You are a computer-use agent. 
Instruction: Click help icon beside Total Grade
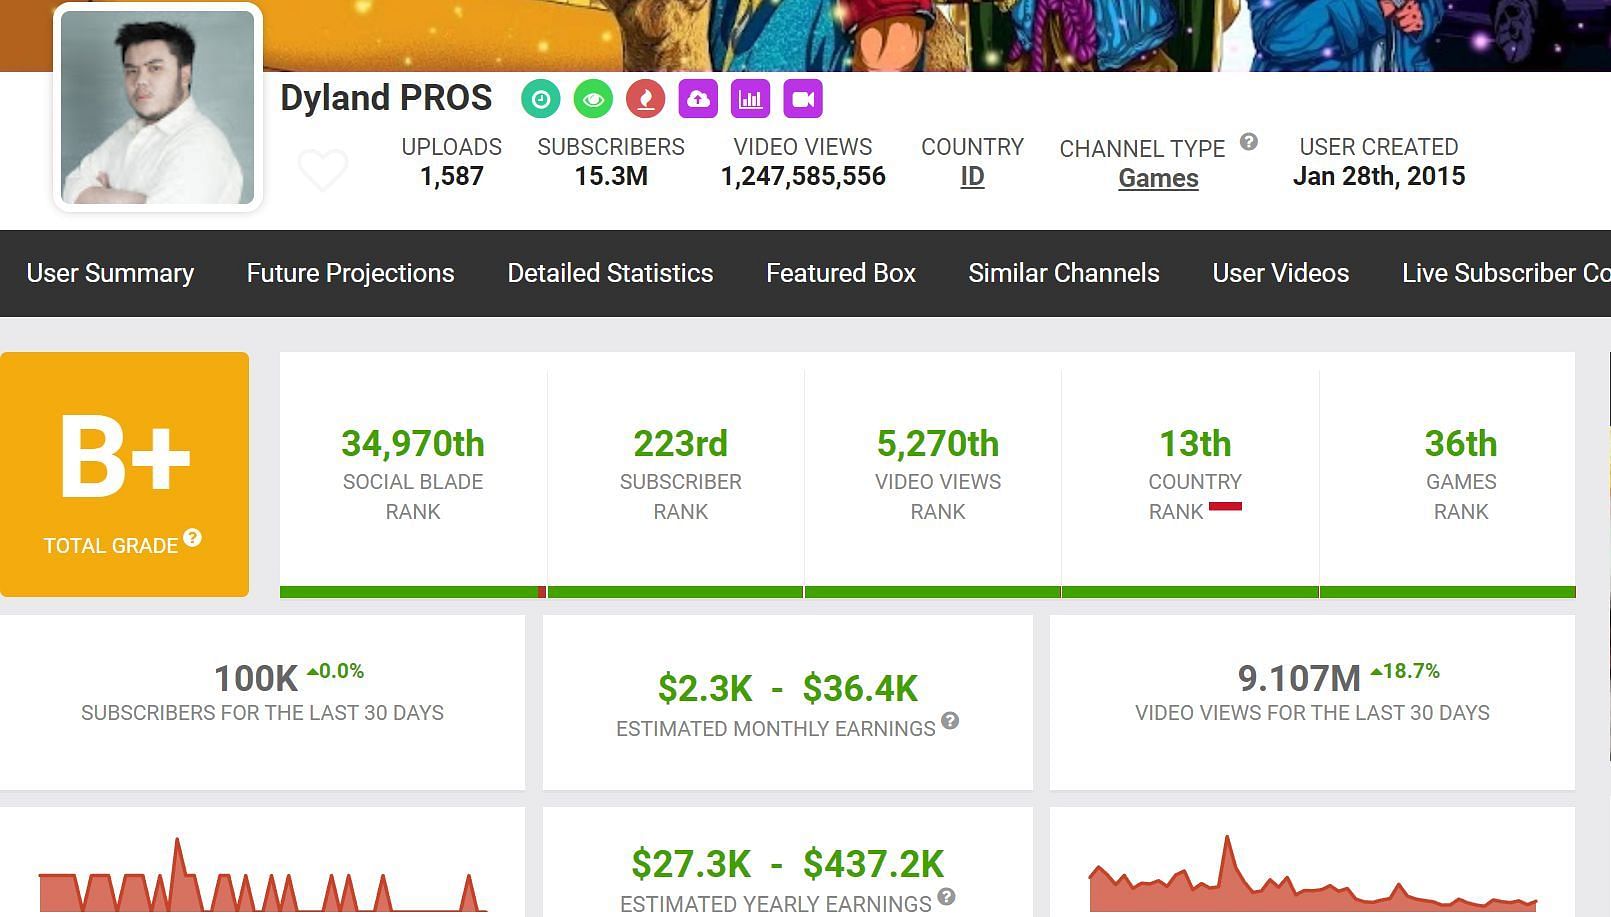point(193,538)
